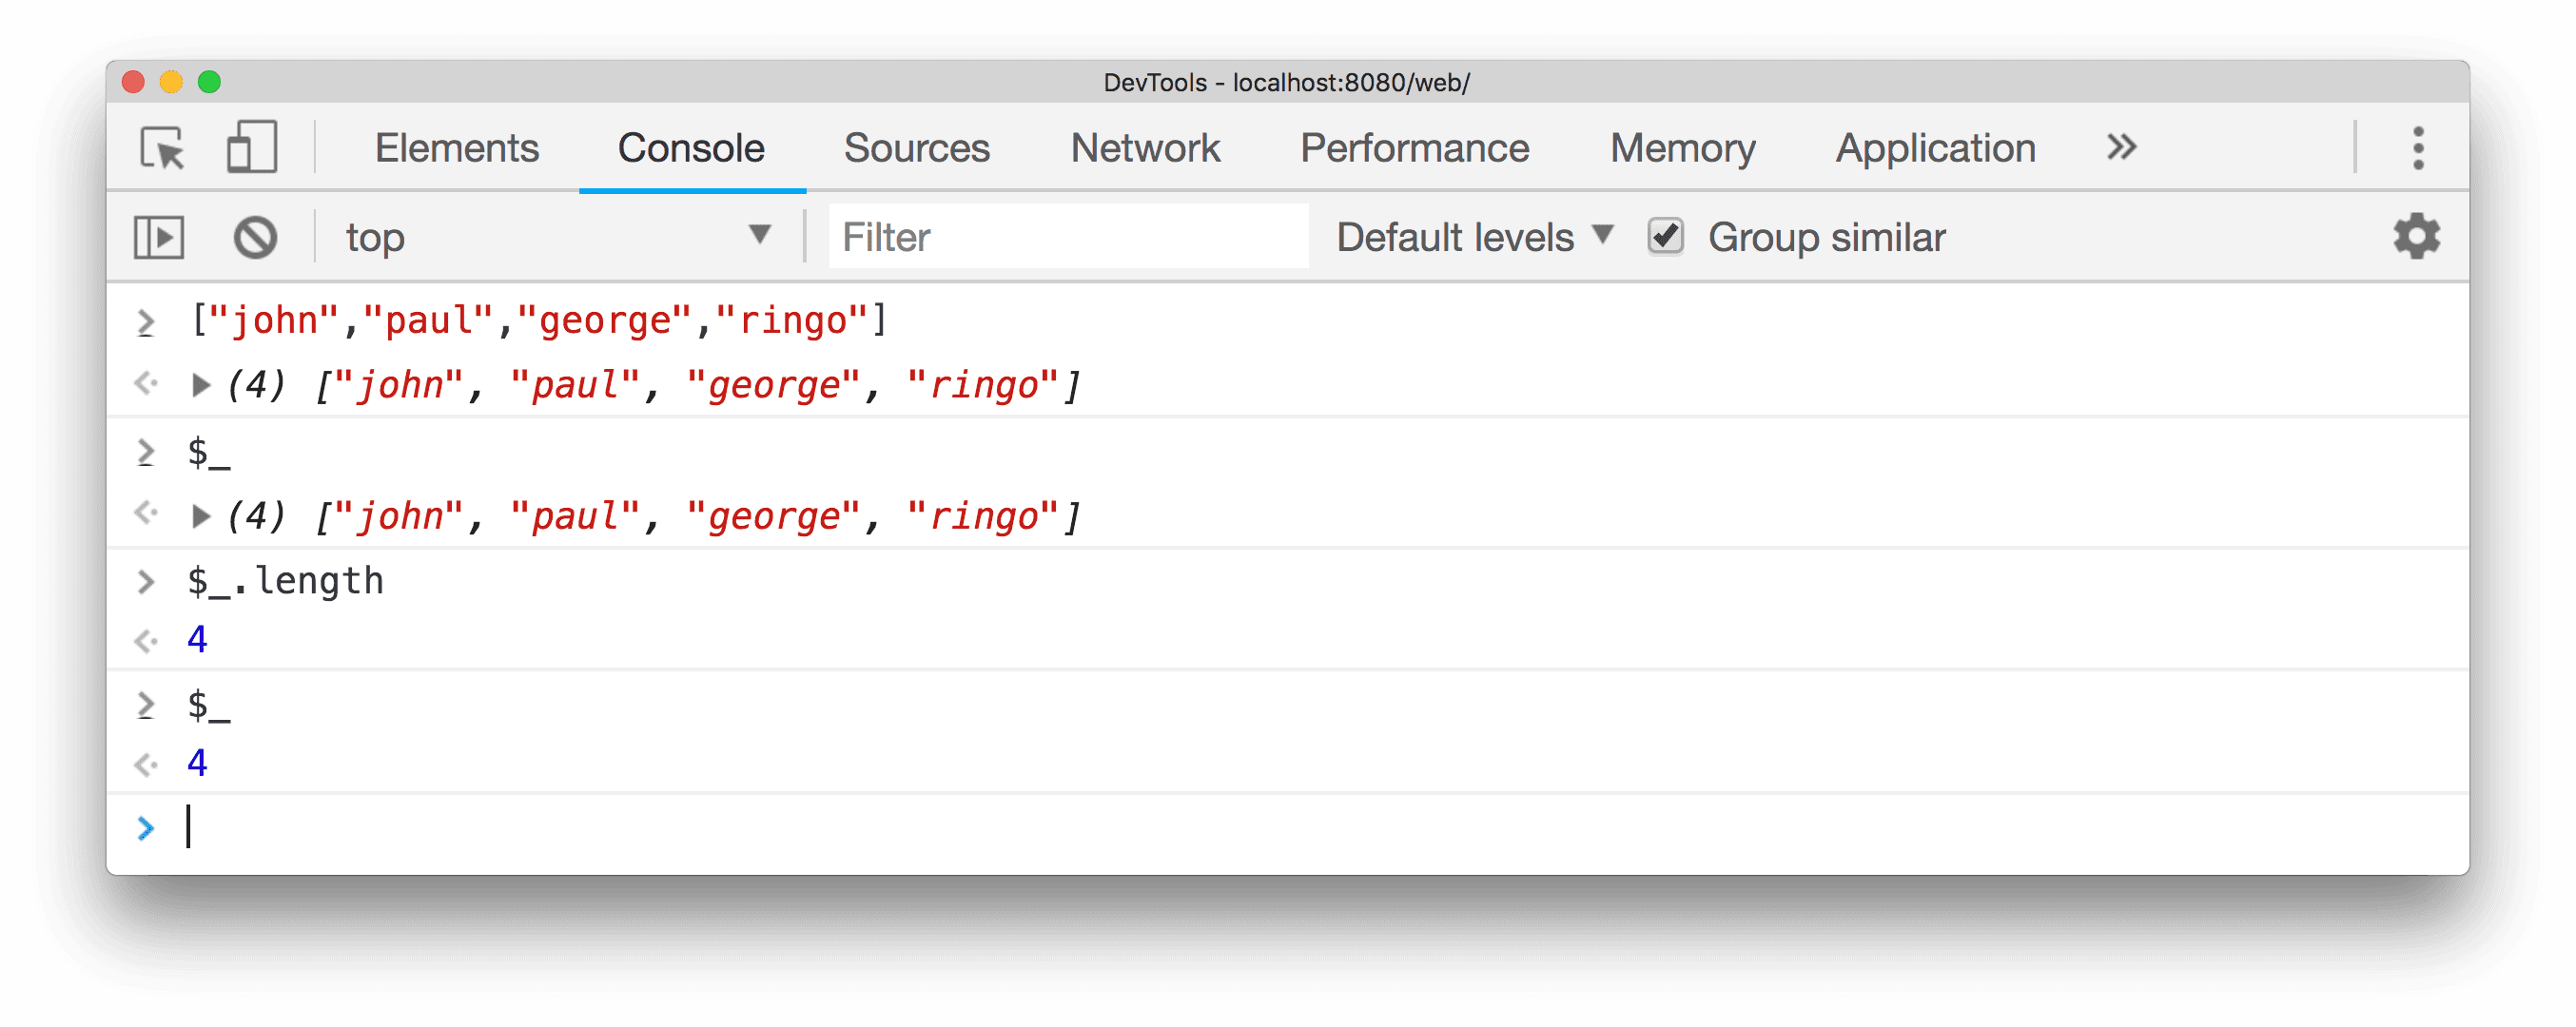Click the Default levels dropdown
The image size is (2576, 1027).
[x=1467, y=235]
